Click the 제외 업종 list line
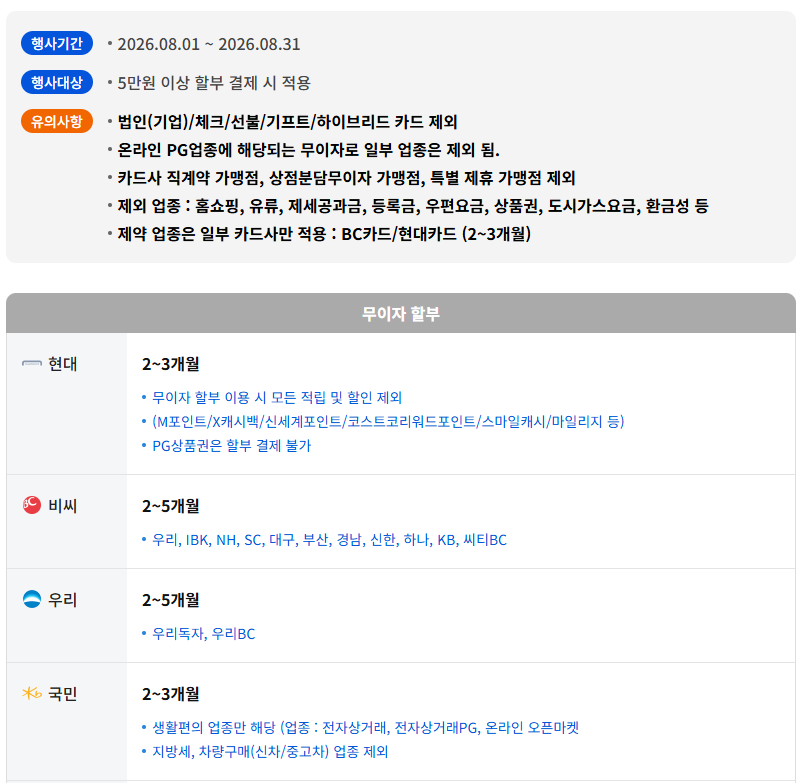Screen dimensions: 801x783 coord(413,206)
